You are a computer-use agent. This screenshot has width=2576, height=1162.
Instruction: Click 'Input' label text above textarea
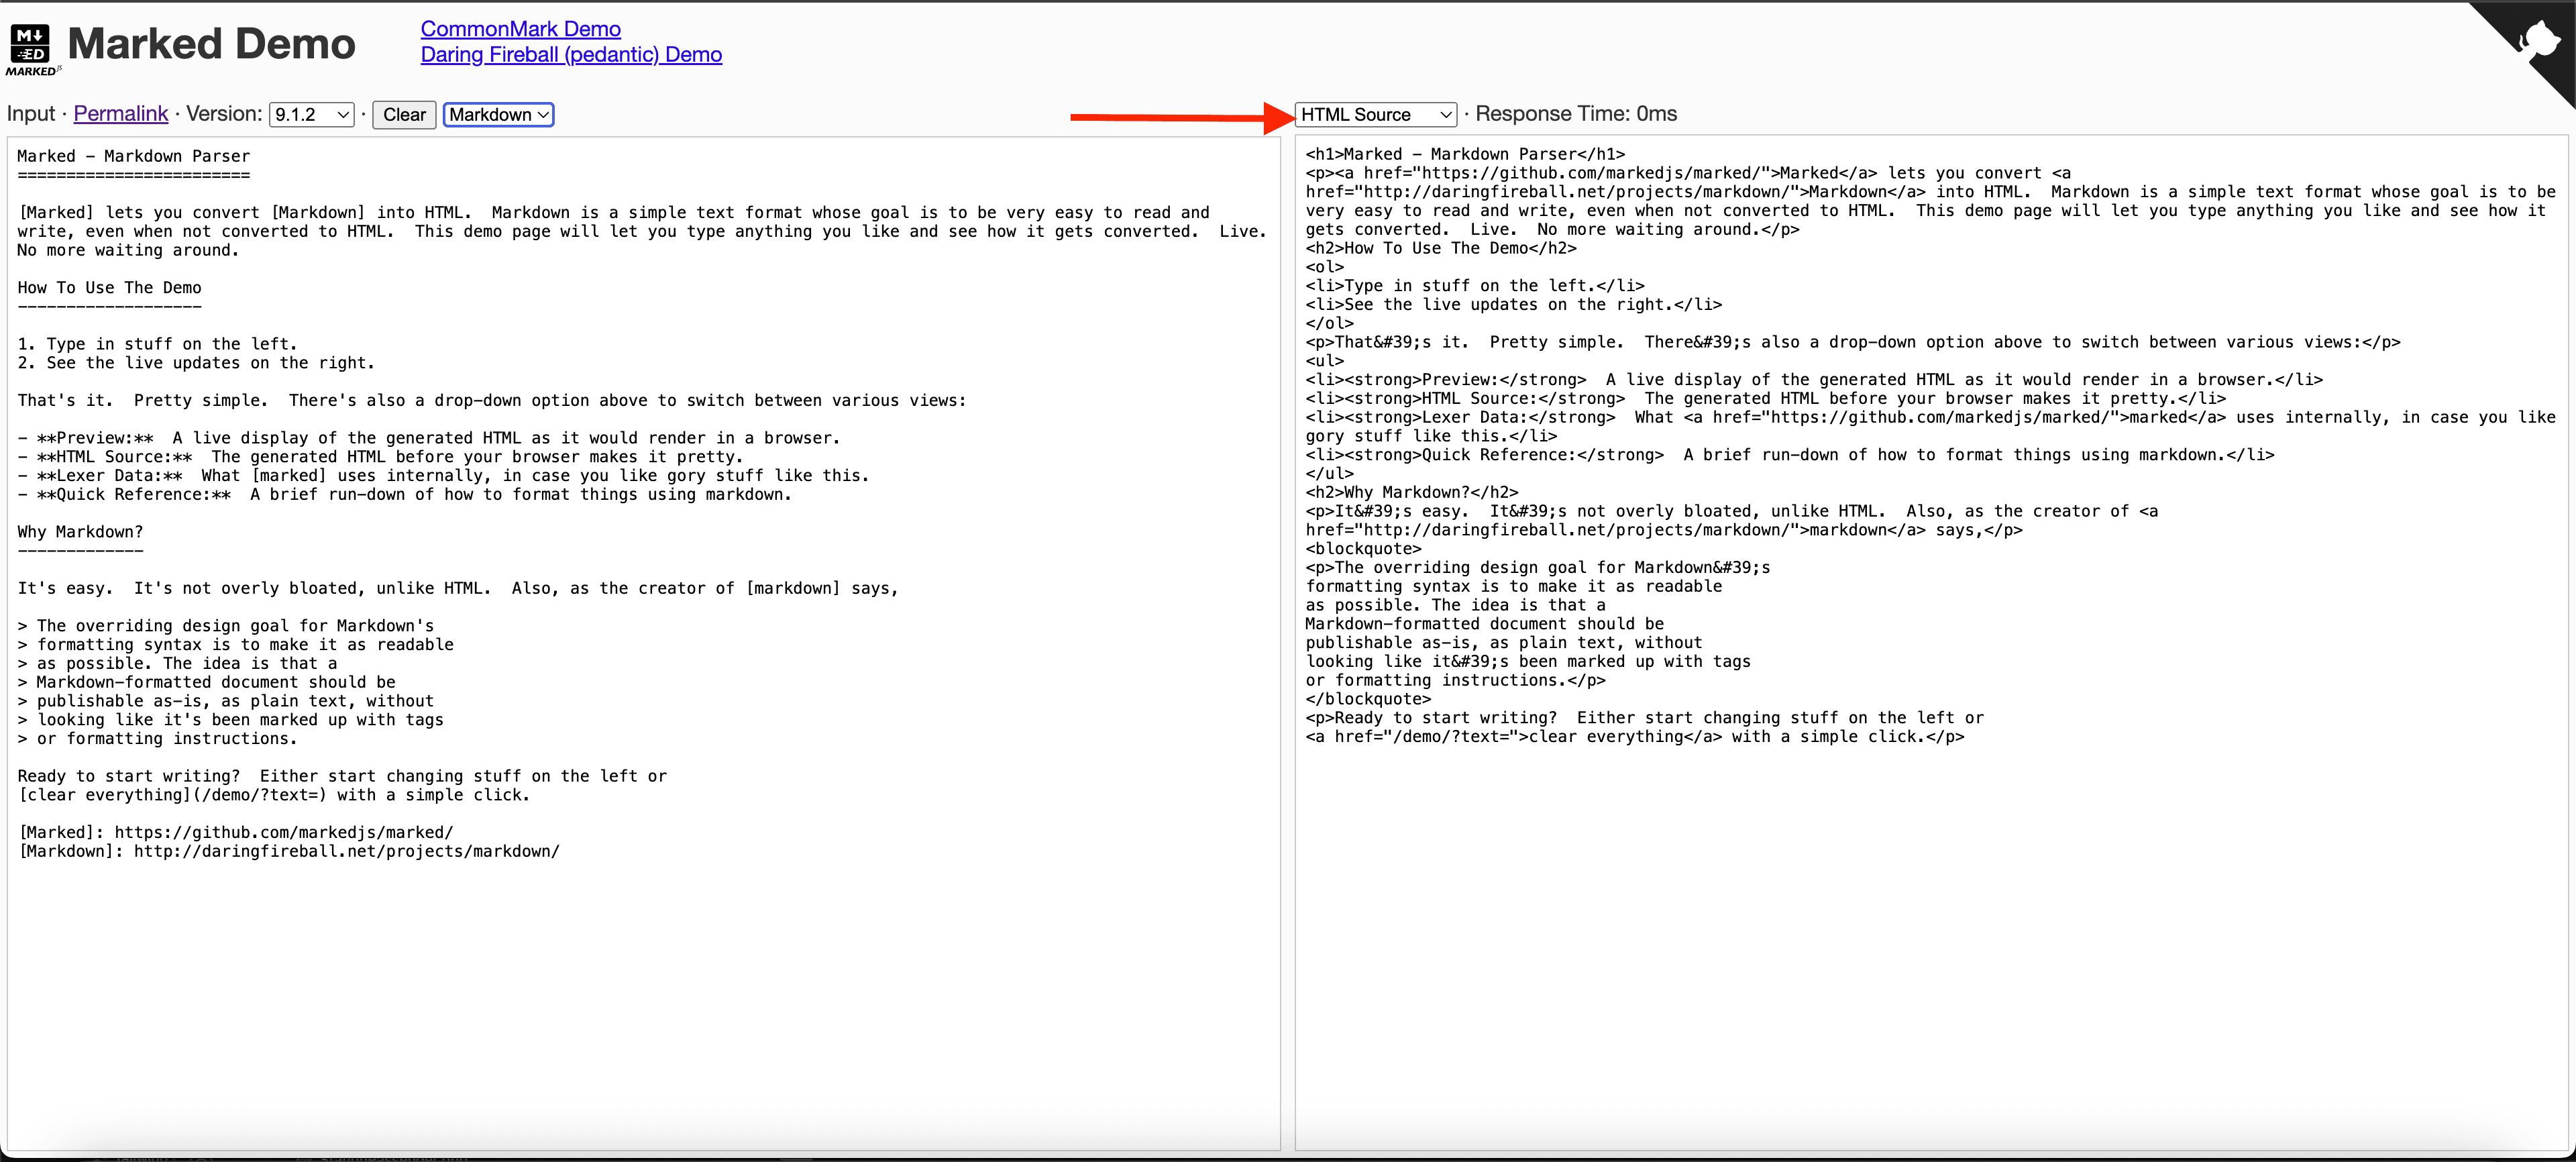pyautogui.click(x=31, y=114)
